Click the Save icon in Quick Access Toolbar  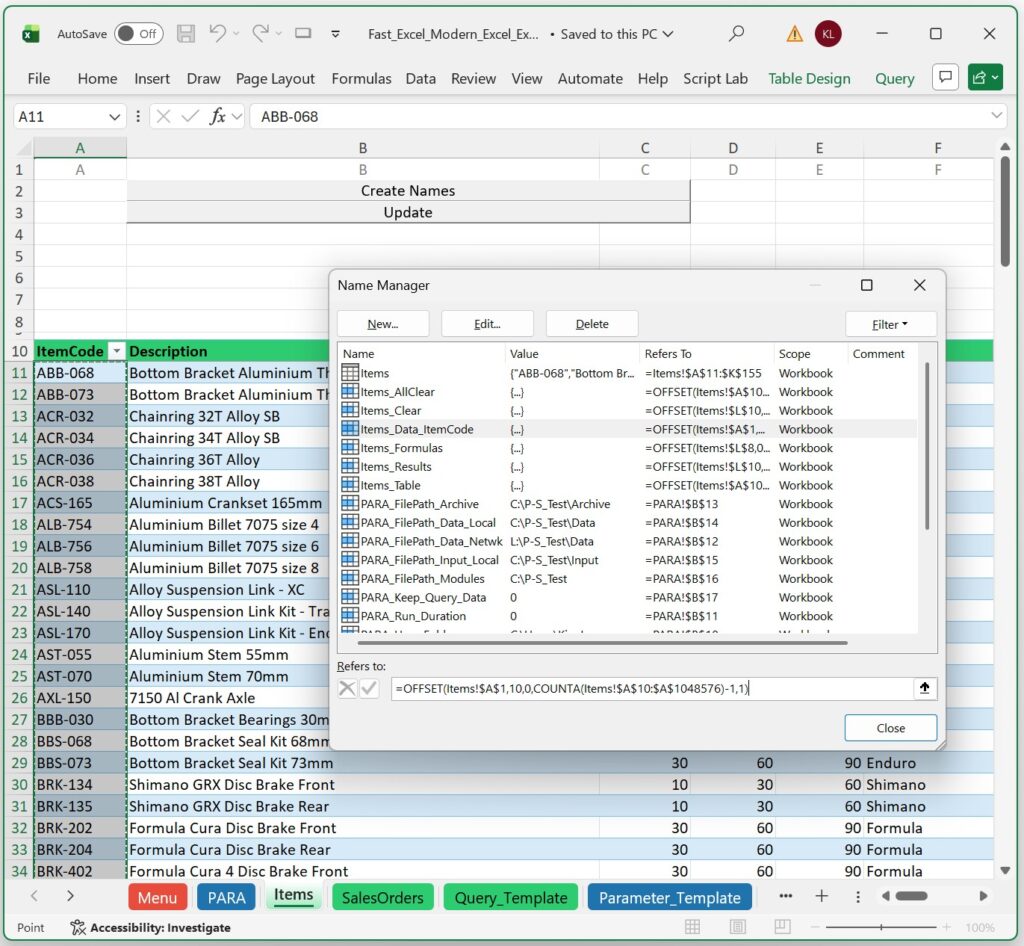186,33
